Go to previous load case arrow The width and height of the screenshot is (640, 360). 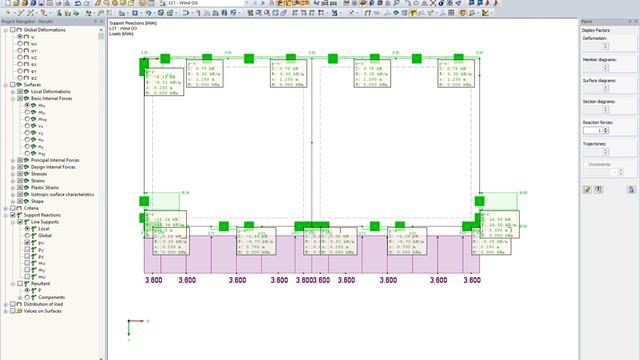click(x=255, y=3)
